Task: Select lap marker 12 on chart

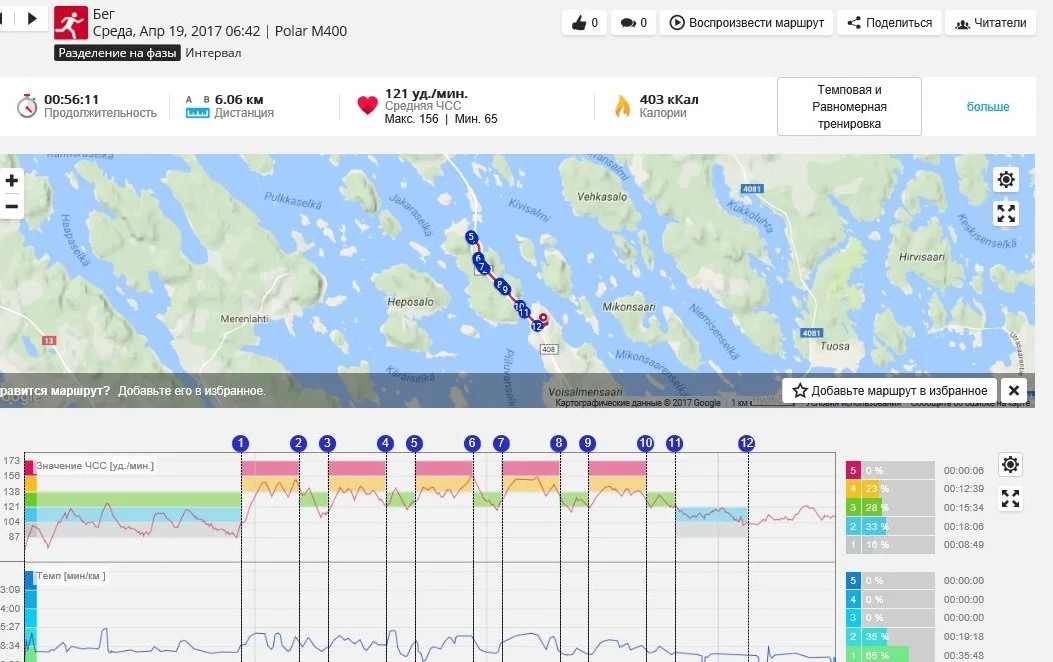Action: point(747,443)
